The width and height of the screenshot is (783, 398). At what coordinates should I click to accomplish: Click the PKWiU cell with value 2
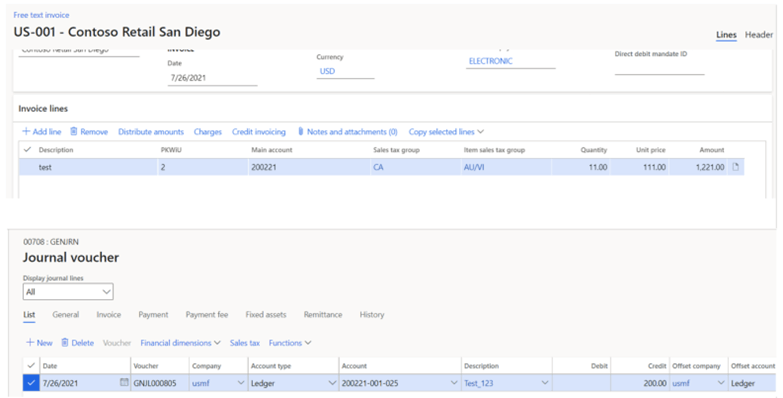[203, 167]
